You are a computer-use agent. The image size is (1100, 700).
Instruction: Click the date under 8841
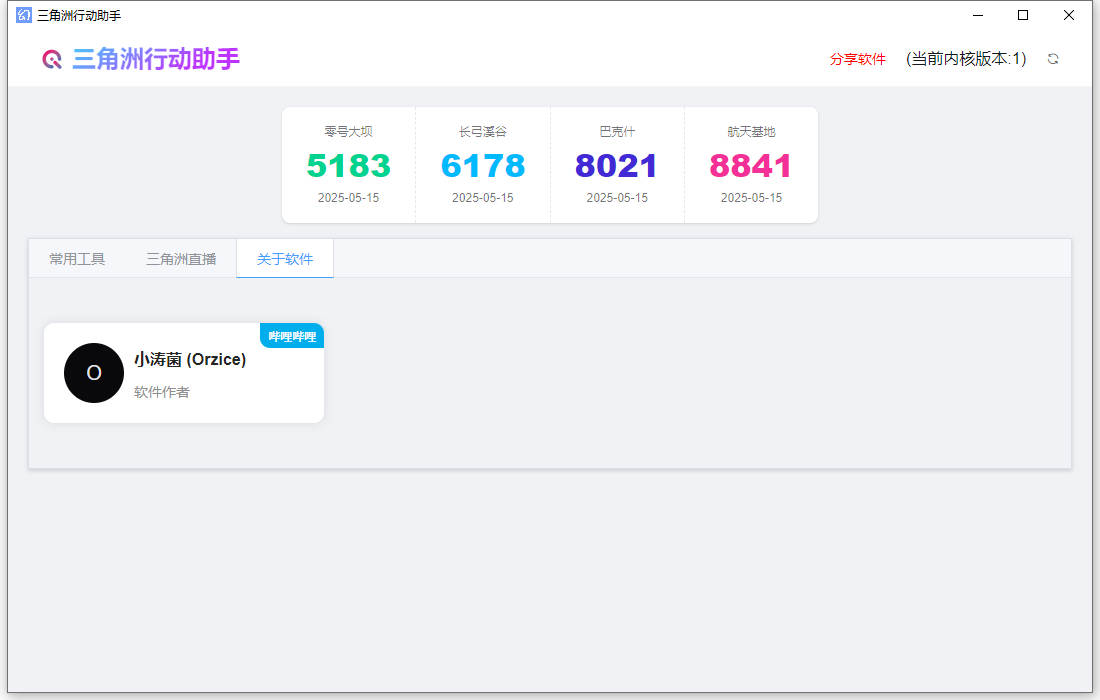coord(751,198)
